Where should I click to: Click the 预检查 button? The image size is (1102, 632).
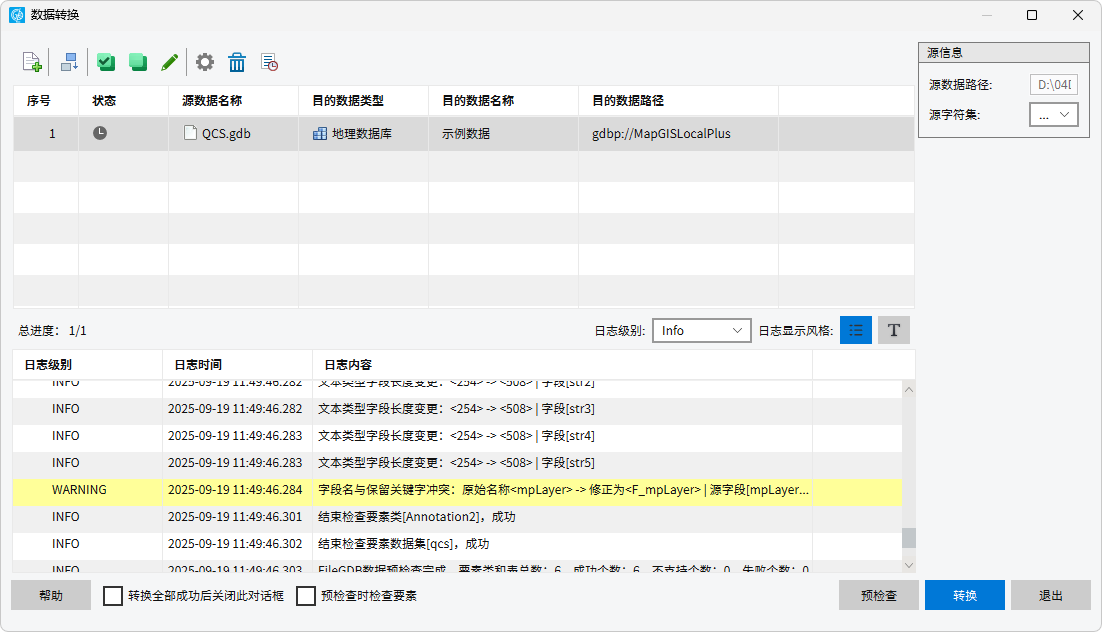pyautogui.click(x=879, y=596)
